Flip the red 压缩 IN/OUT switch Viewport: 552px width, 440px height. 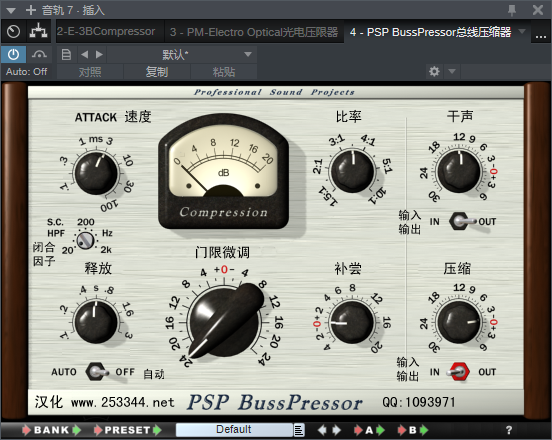458,372
